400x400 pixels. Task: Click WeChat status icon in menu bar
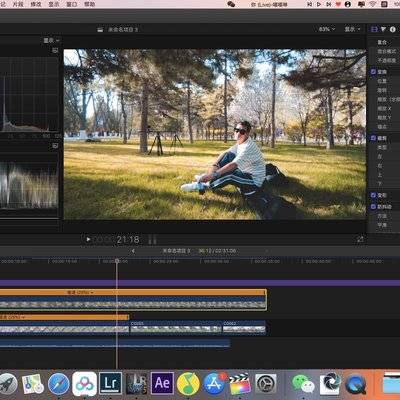pos(231,4)
